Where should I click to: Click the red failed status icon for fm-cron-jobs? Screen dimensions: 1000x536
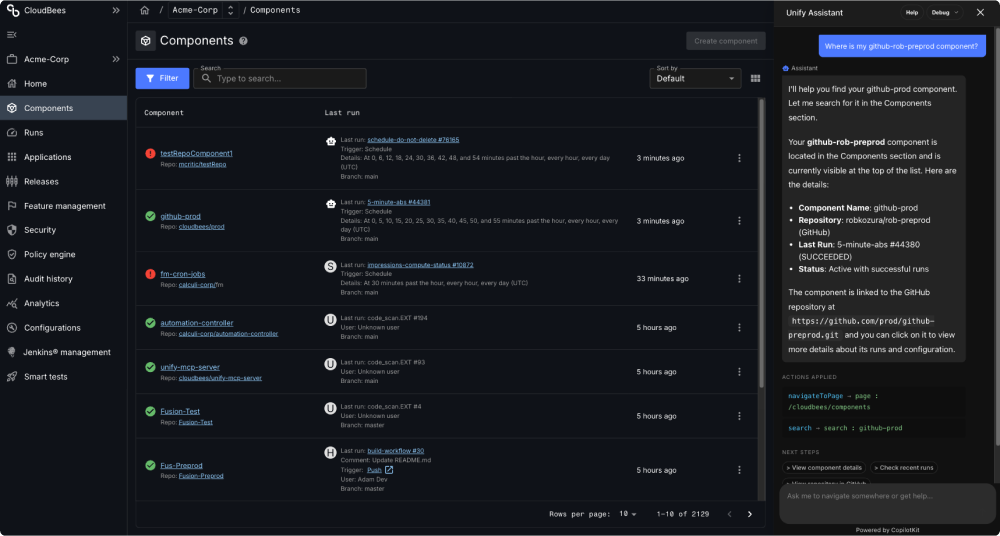(150, 274)
